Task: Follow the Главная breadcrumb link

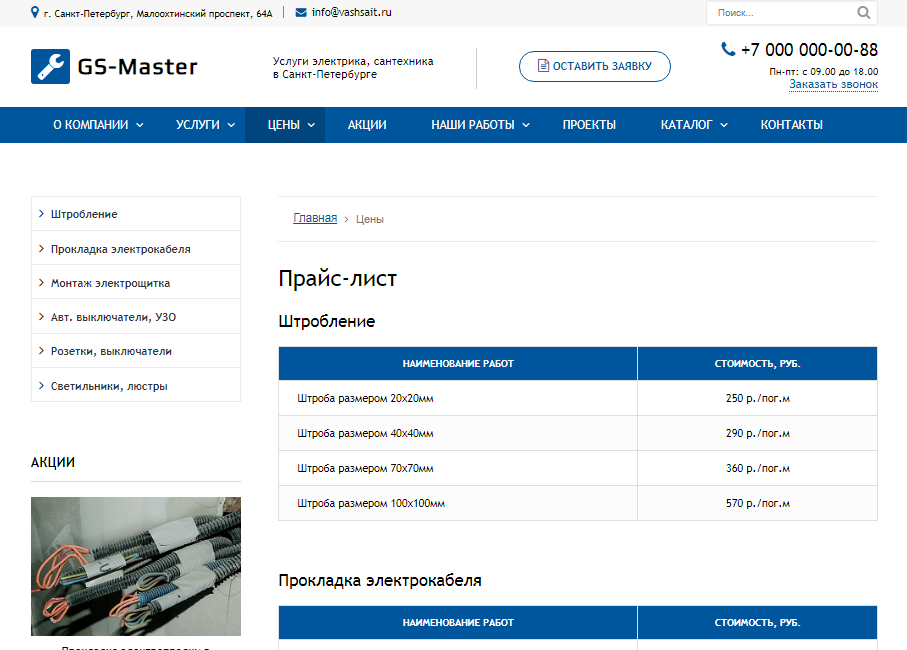Action: tap(315, 218)
